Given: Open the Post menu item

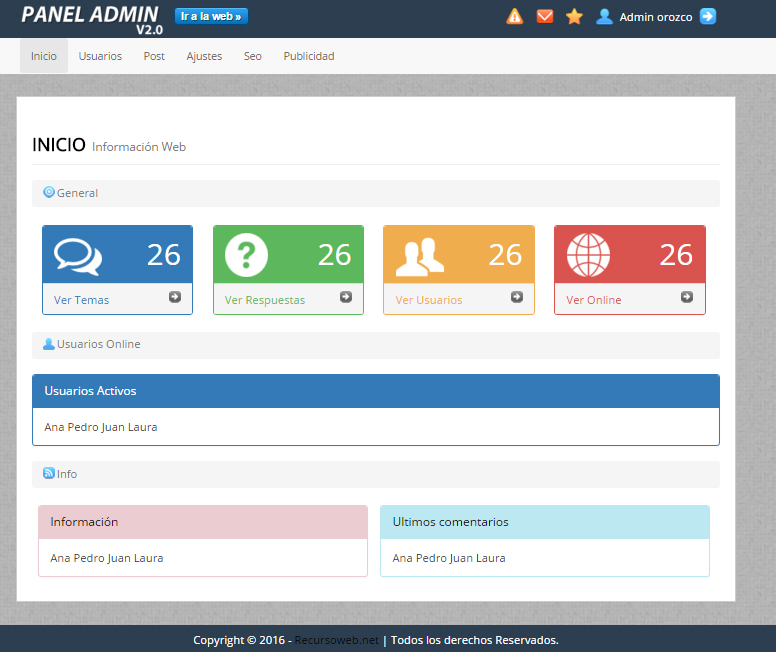Looking at the screenshot, I should 154,56.
